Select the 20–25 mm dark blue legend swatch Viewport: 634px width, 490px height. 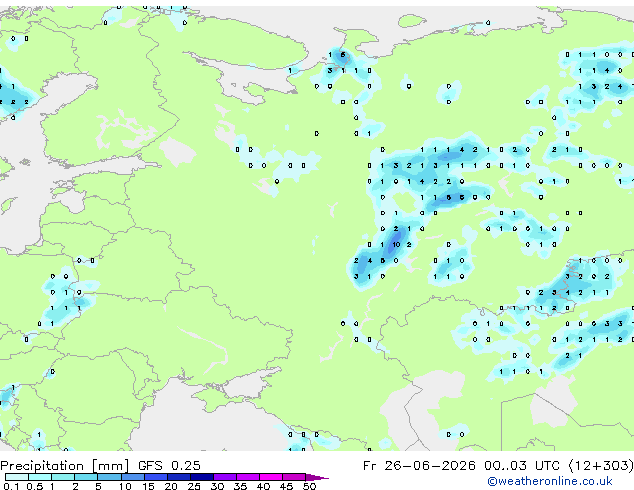coord(178,477)
